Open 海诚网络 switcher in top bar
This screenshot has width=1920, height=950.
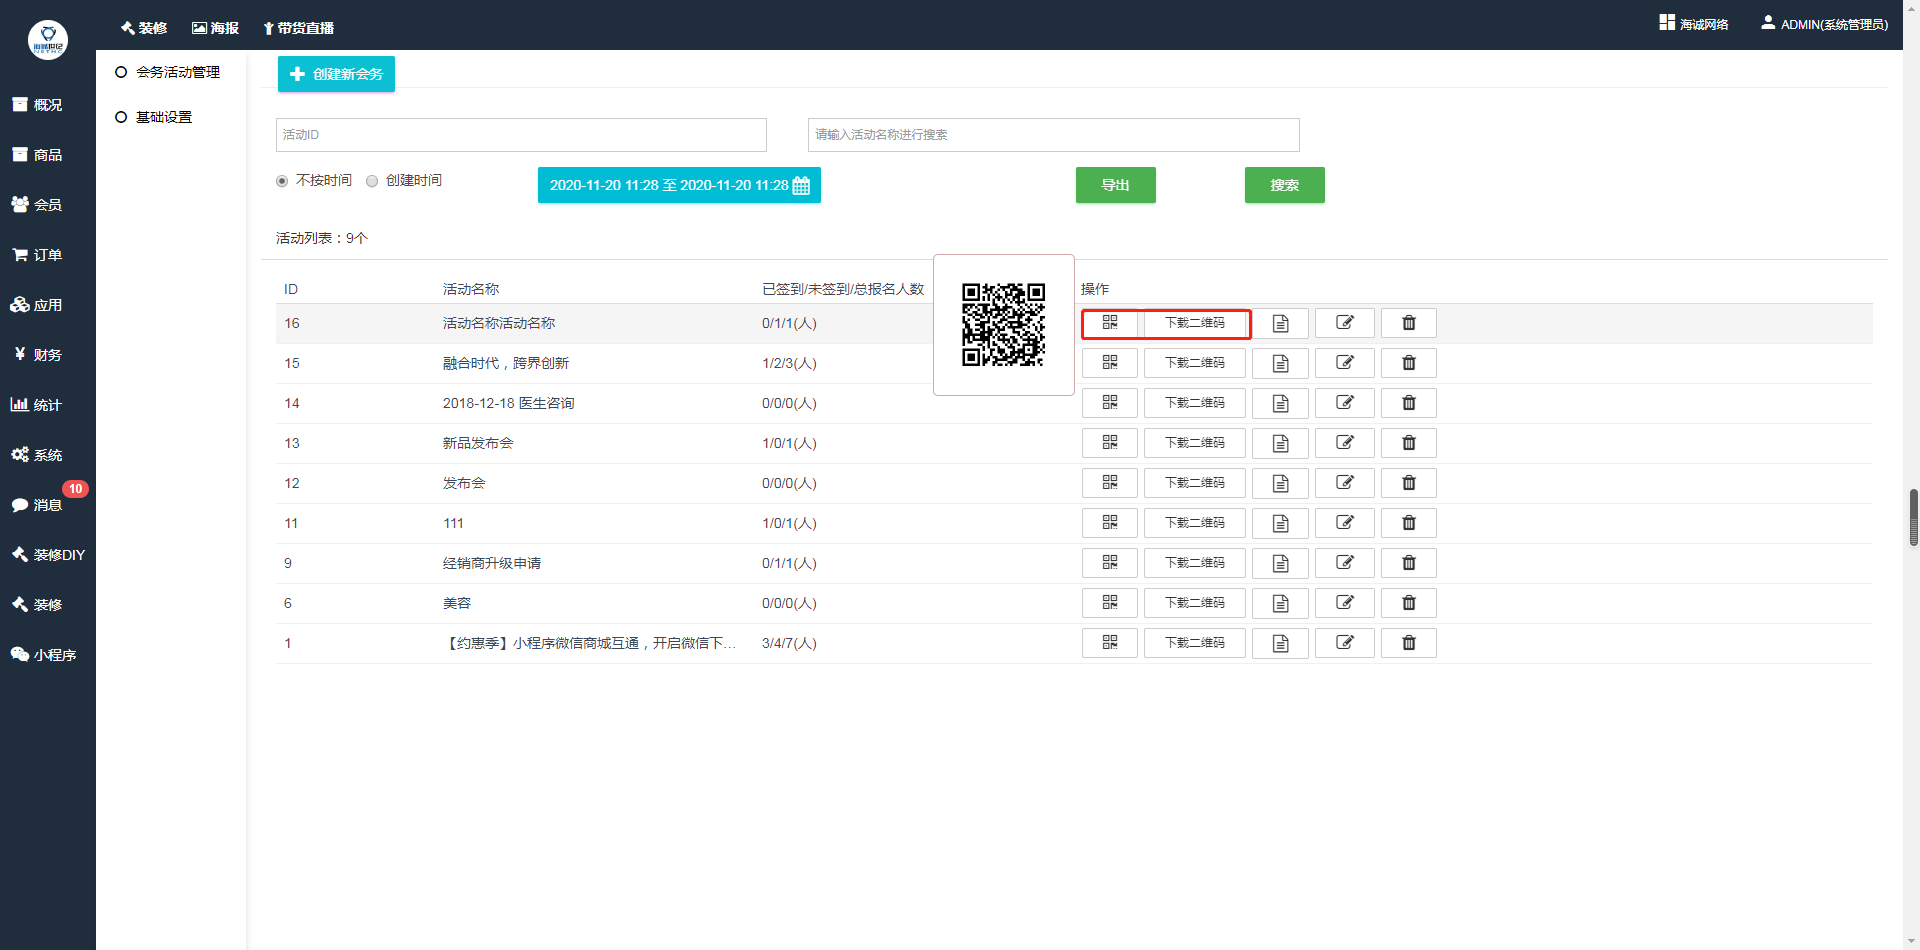pyautogui.click(x=1694, y=24)
